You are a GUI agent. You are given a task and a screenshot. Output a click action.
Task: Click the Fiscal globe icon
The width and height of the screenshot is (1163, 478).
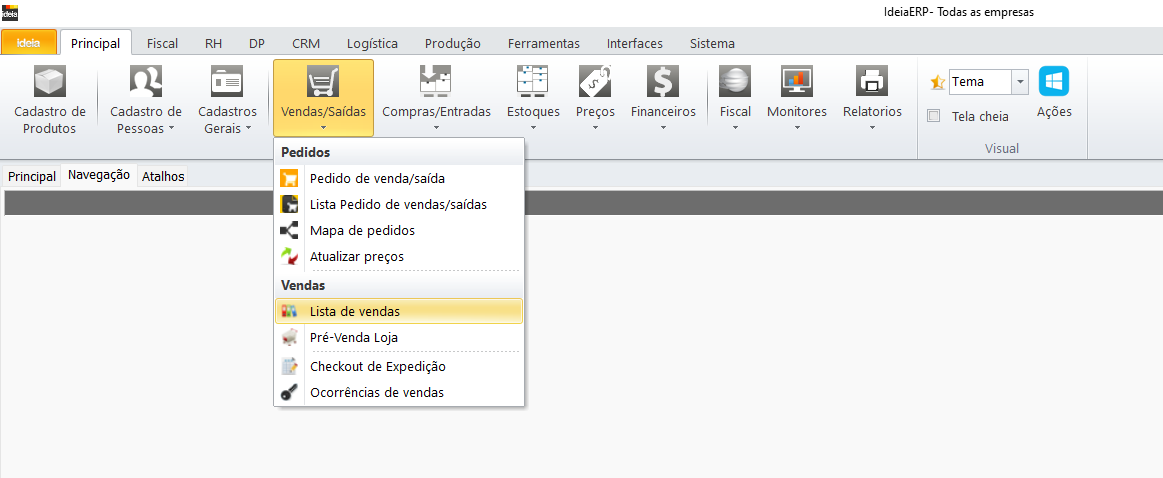[735, 81]
